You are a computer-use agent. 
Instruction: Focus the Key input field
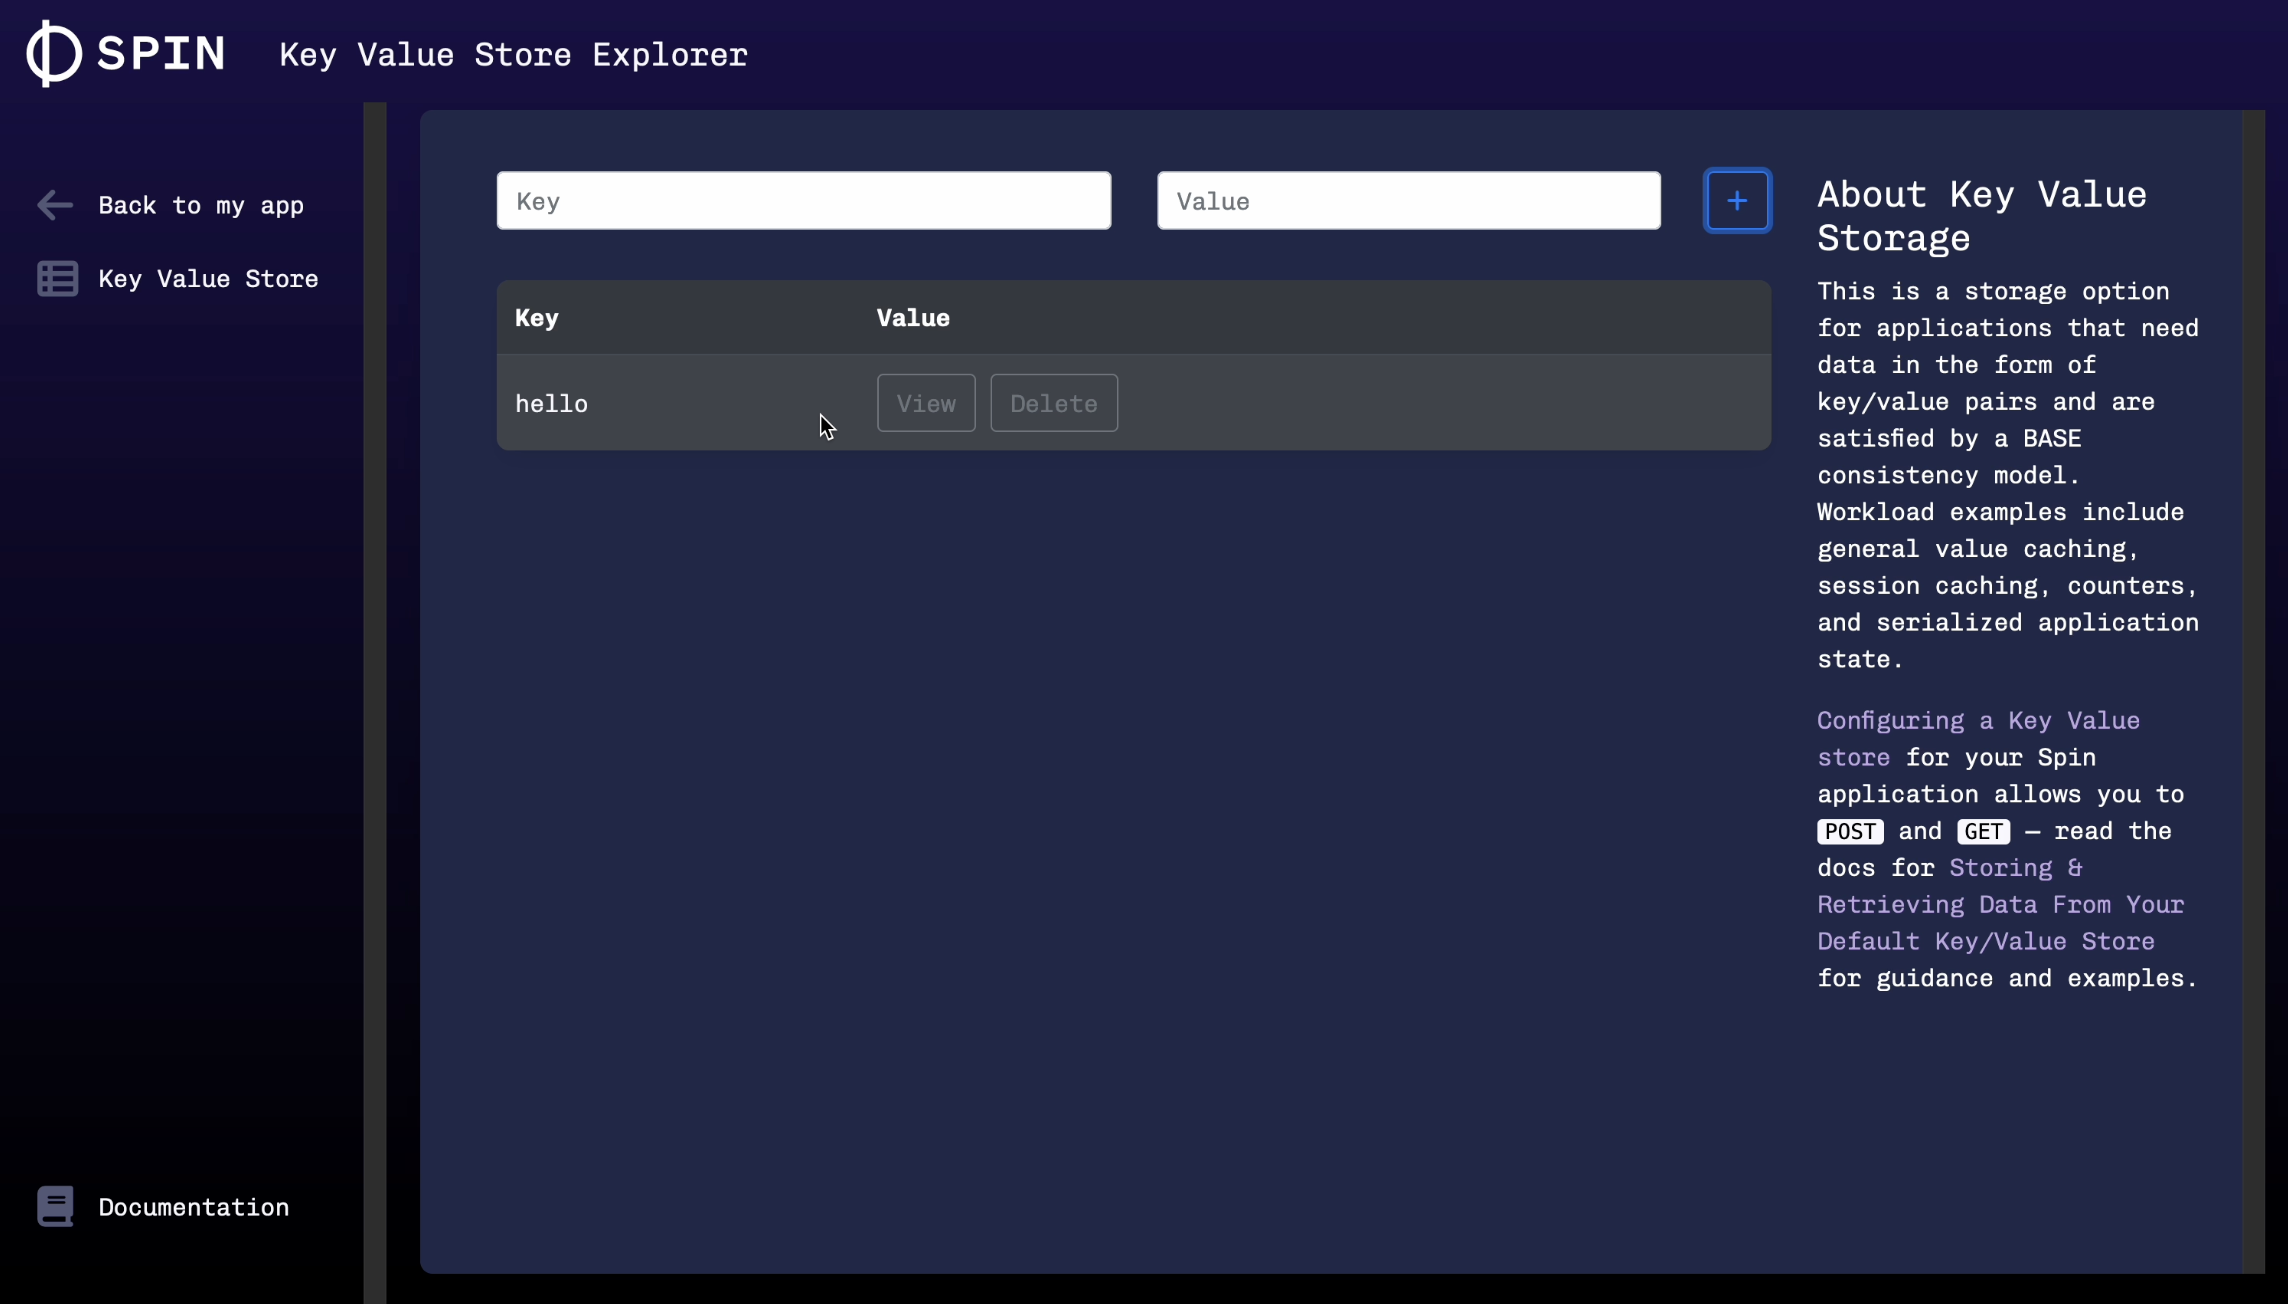coord(804,201)
